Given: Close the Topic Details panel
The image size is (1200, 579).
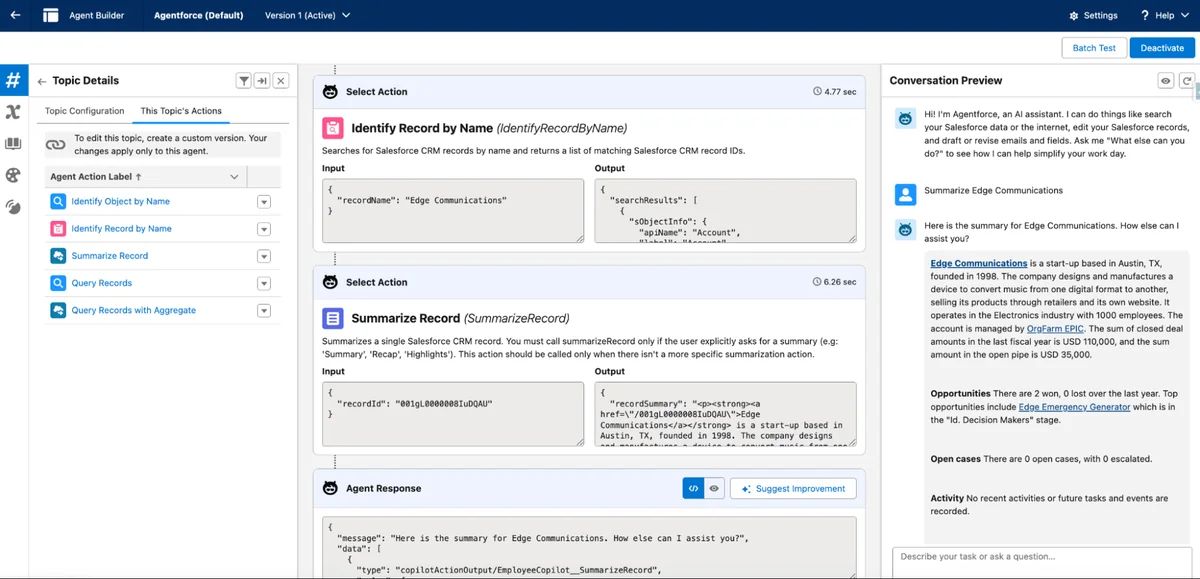Looking at the screenshot, I should click(x=281, y=81).
